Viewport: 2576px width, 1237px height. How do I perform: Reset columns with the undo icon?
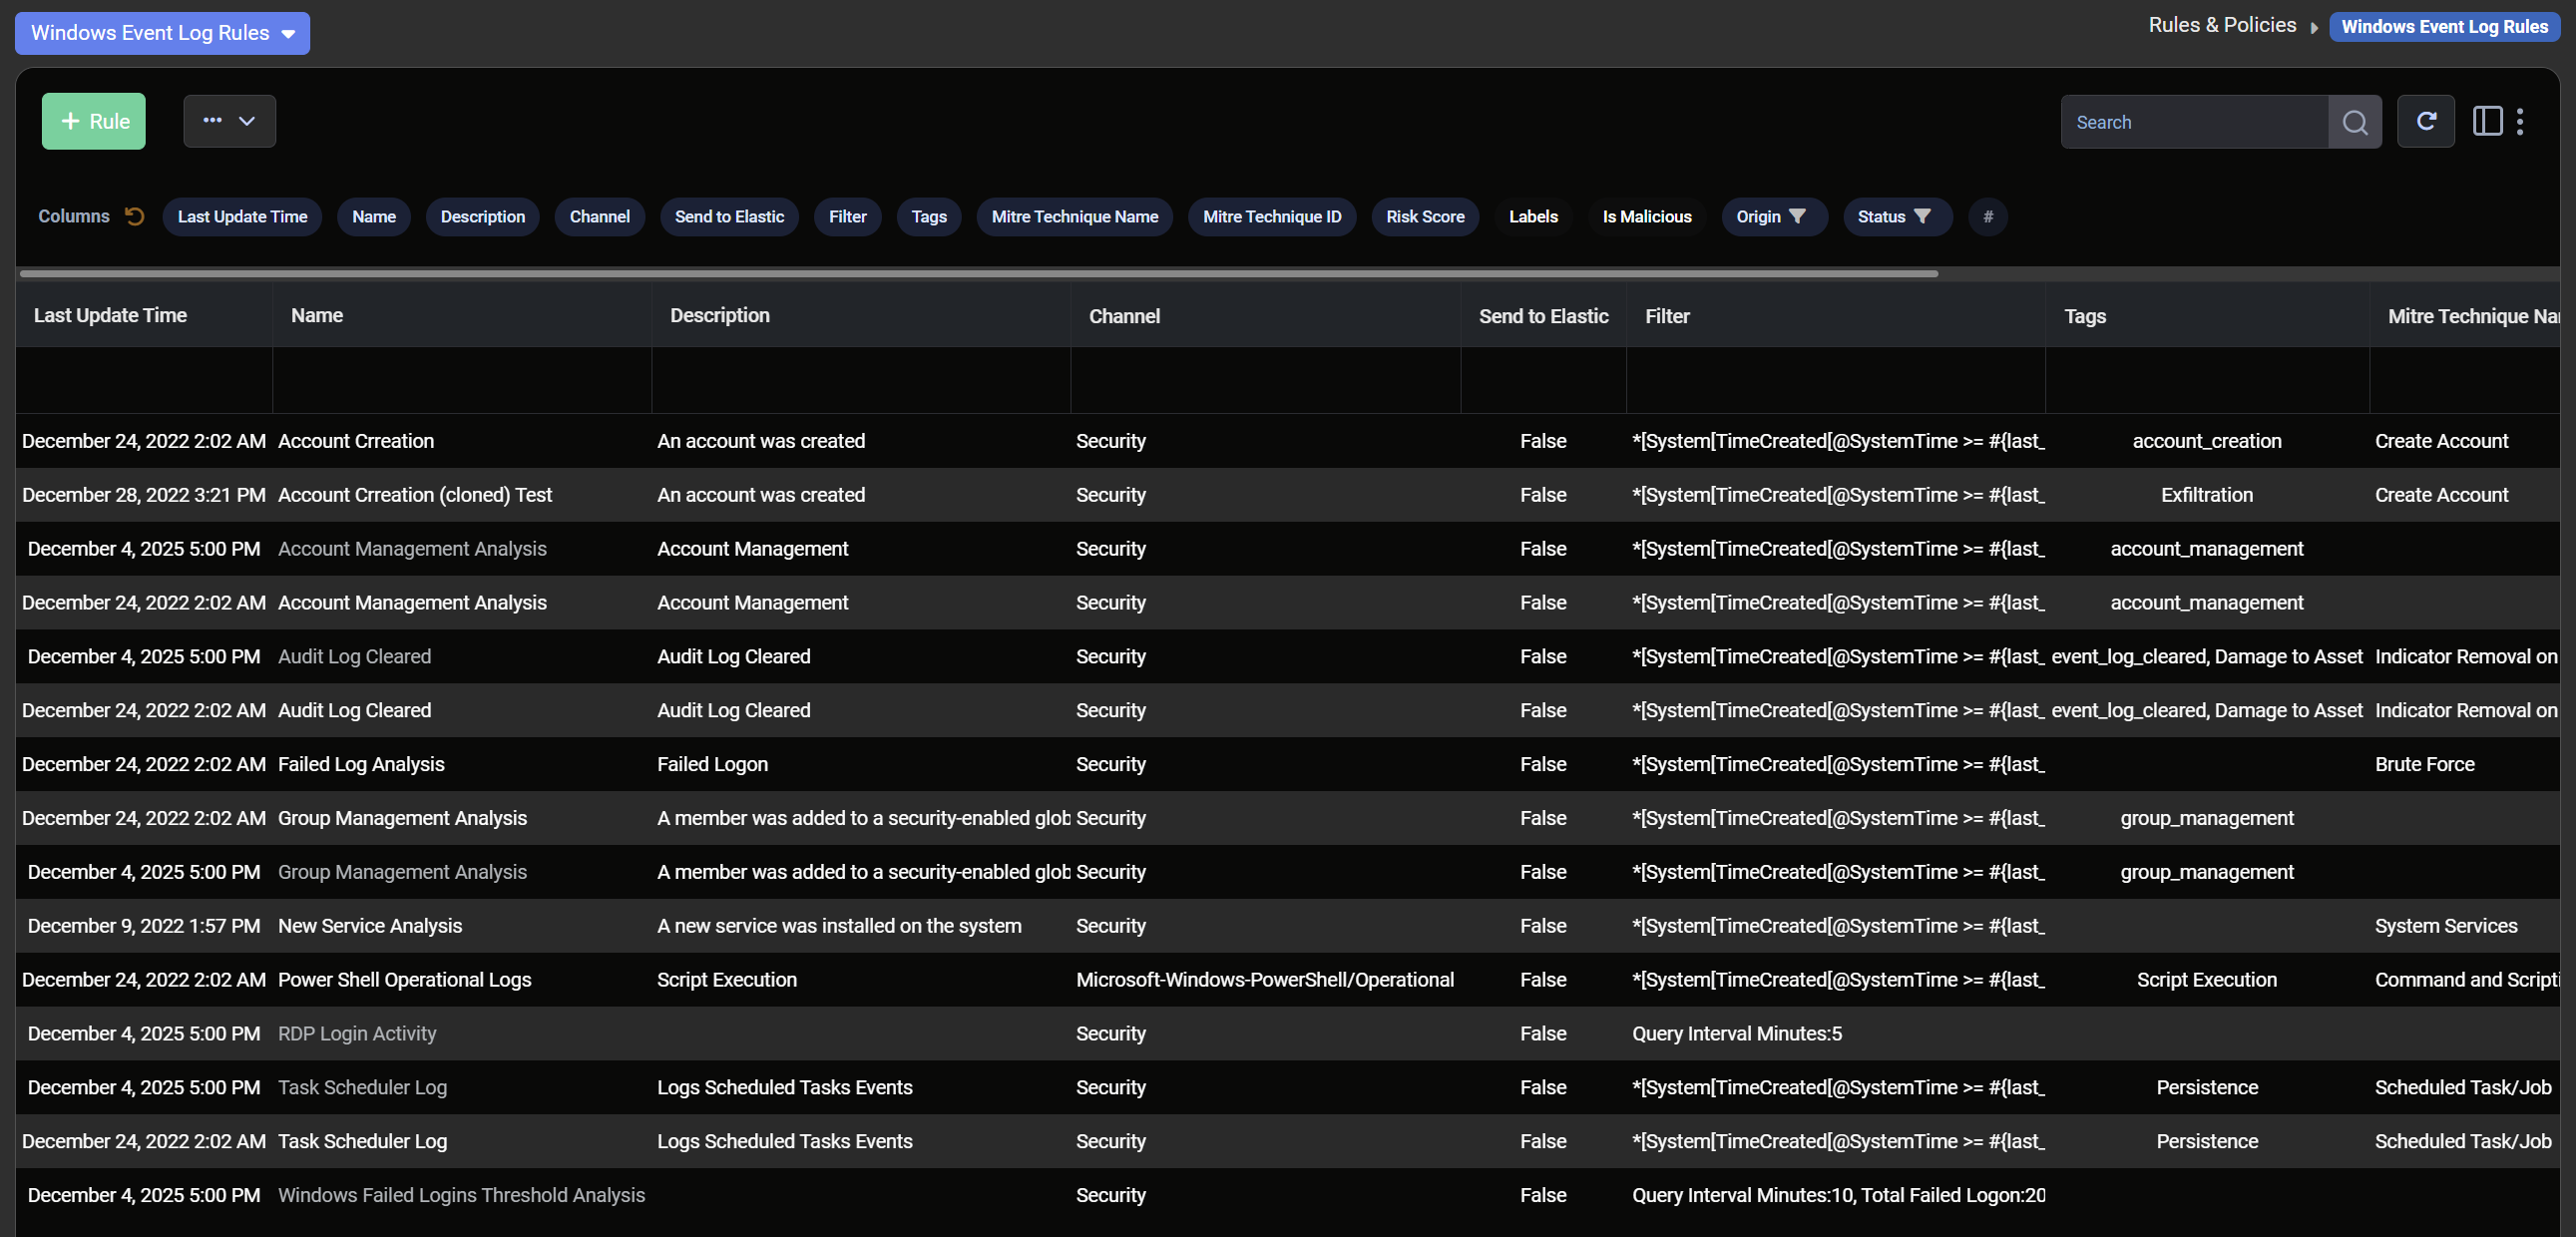pyautogui.click(x=134, y=216)
